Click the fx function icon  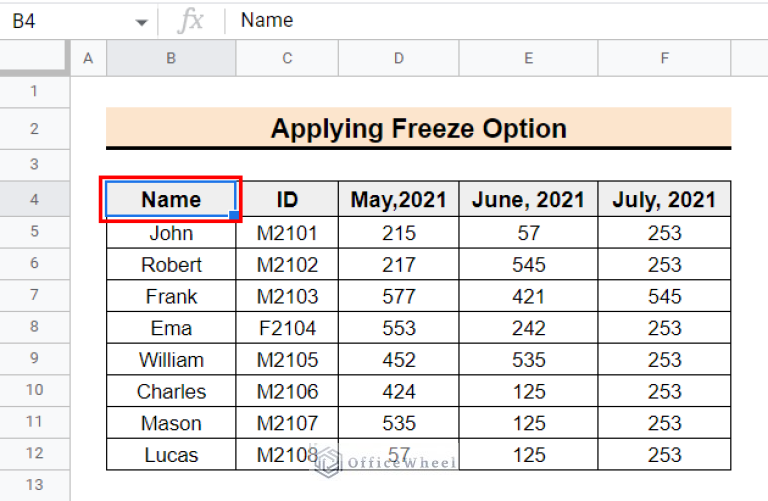point(189,20)
